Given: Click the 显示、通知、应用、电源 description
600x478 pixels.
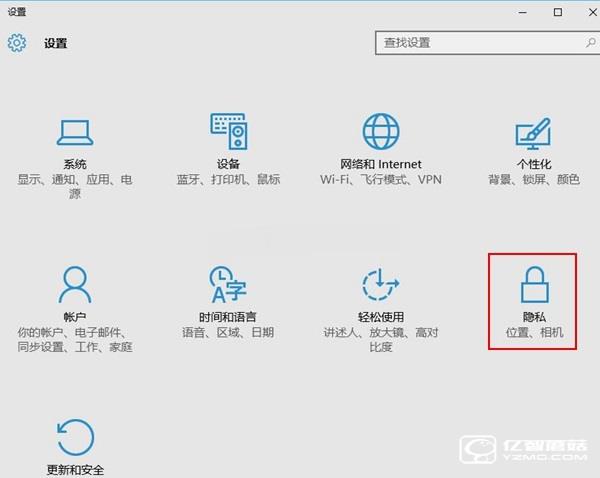Looking at the screenshot, I should [75, 186].
